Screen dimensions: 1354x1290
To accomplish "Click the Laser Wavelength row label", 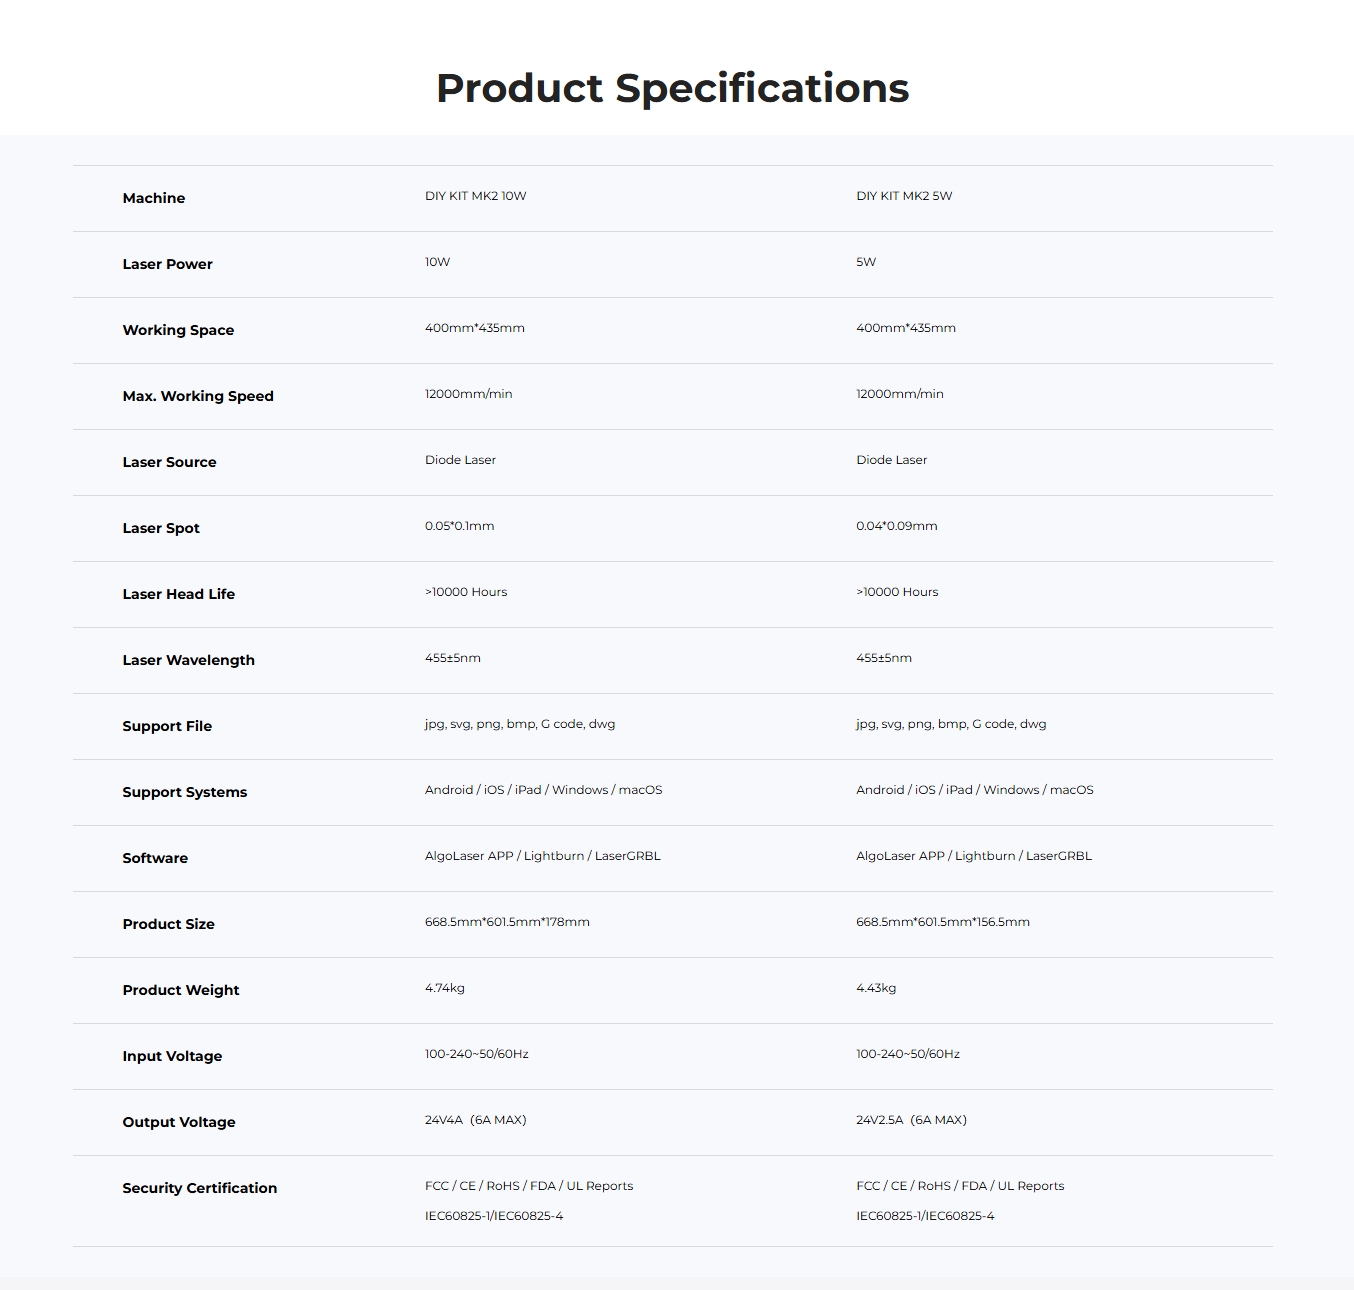I will coord(188,660).
